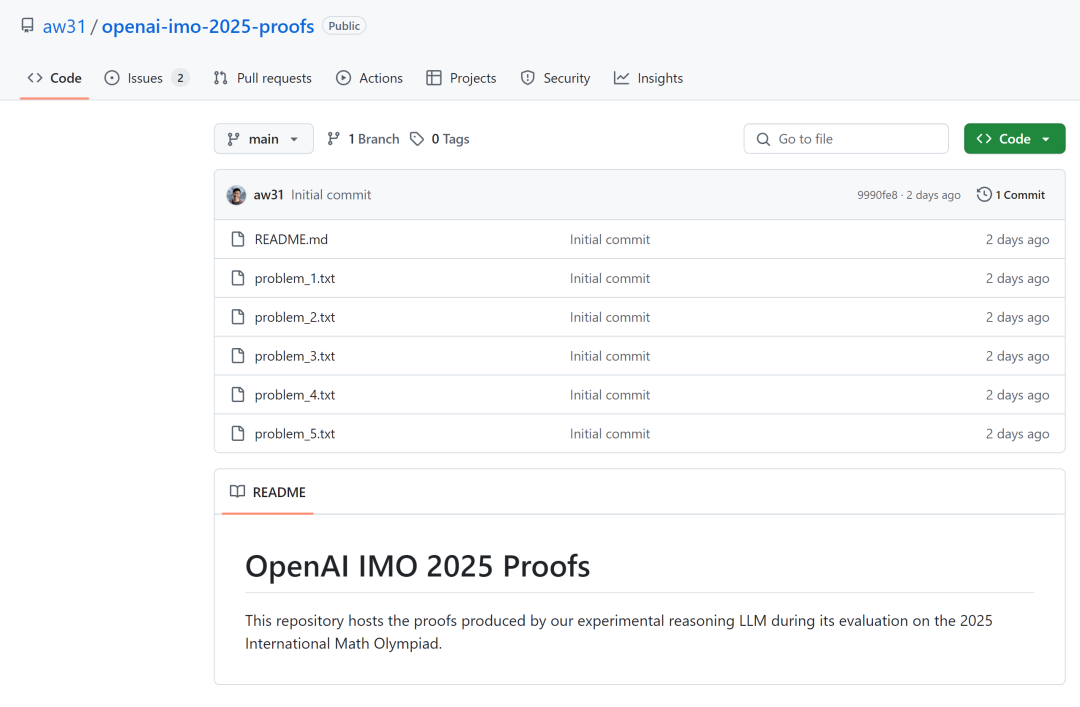Select the Pull requests icon
This screenshot has width=1080, height=707.
219,77
